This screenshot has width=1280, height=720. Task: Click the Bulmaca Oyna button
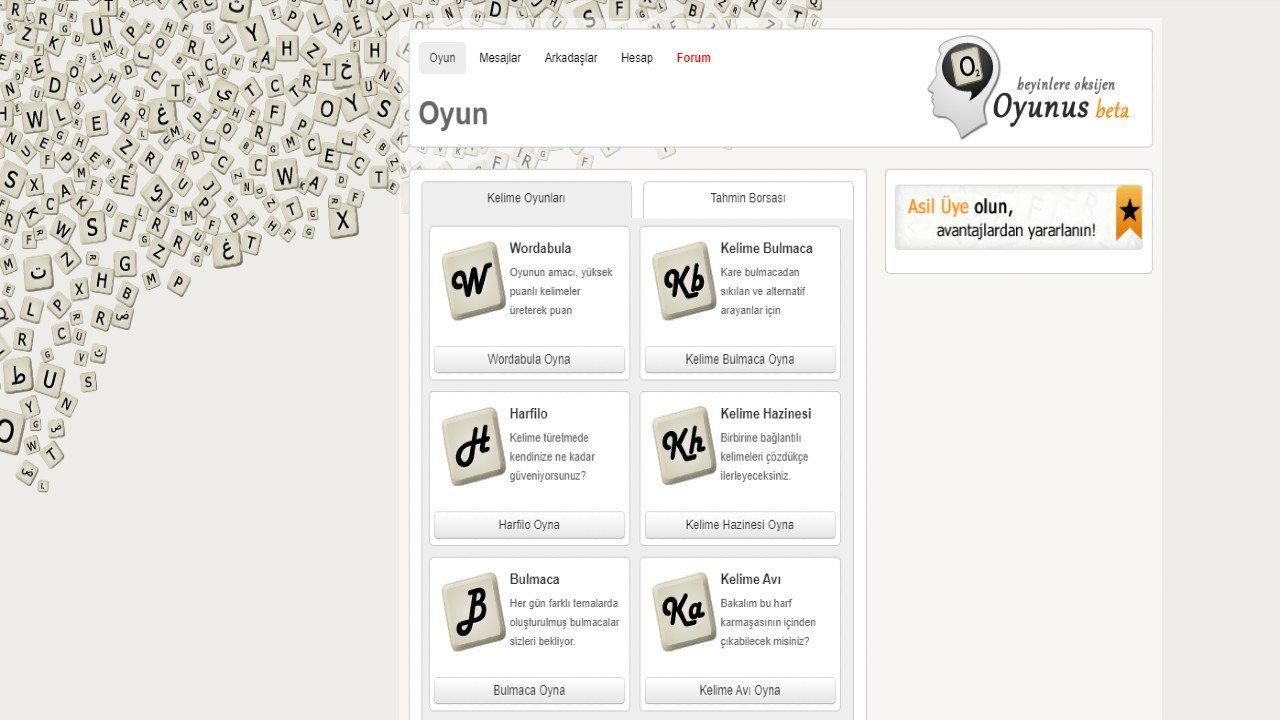click(x=529, y=690)
